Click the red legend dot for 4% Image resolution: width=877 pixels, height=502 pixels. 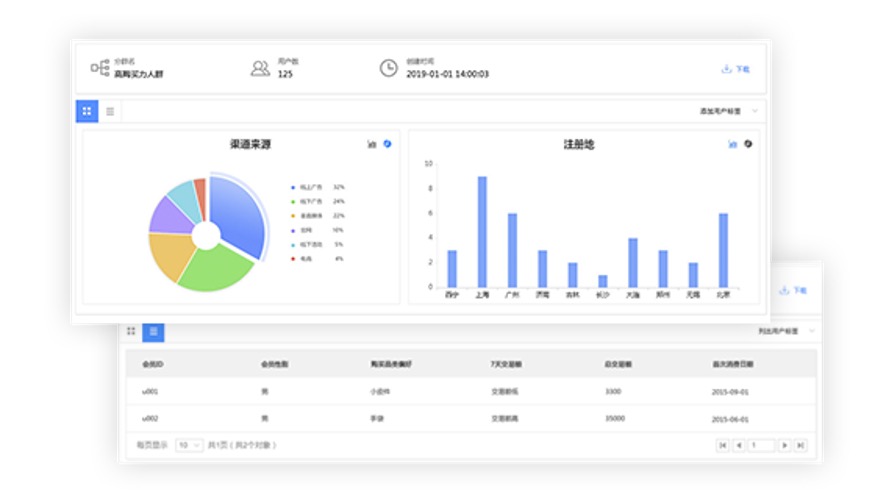293,259
